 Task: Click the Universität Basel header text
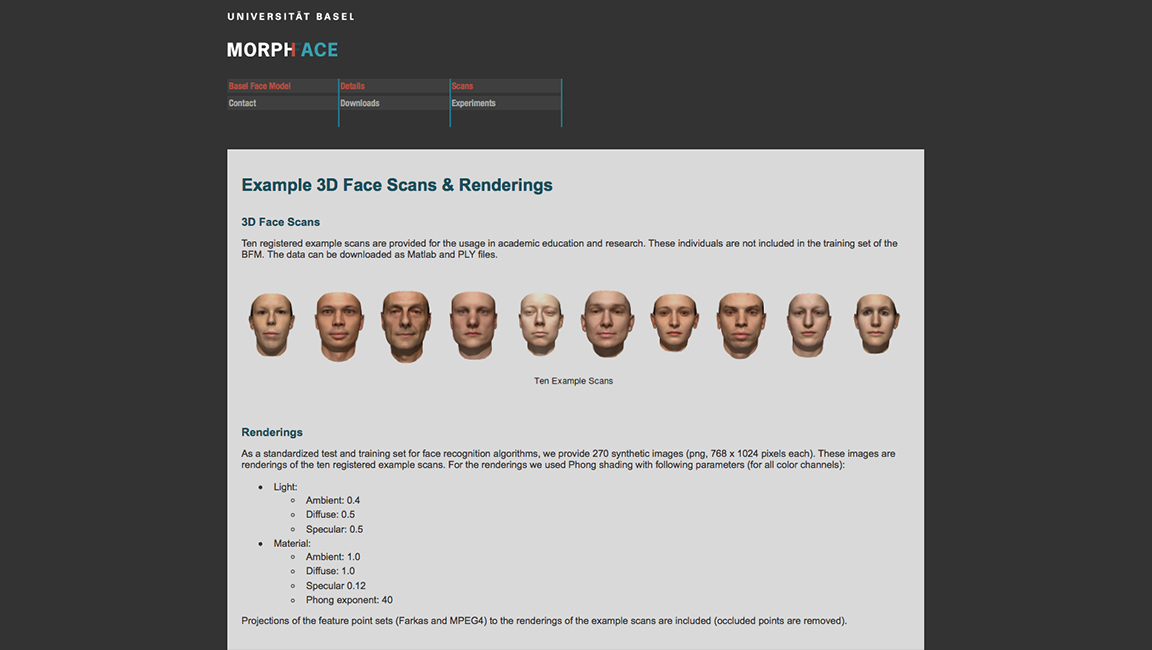[291, 16]
